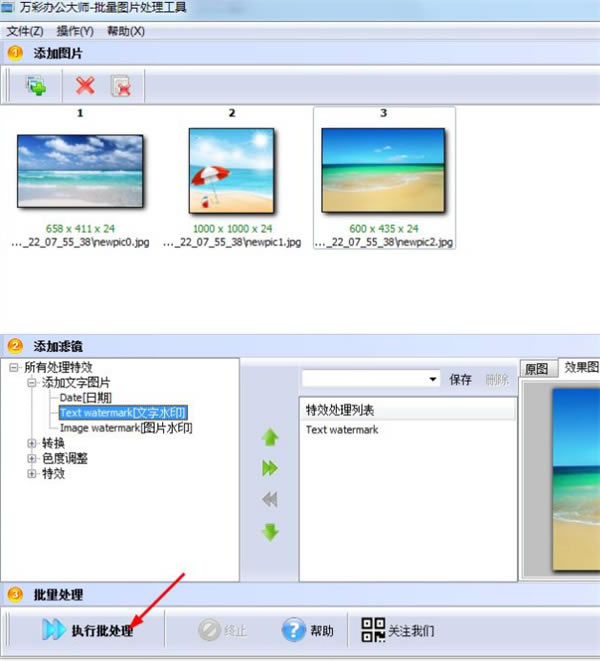Select the beach umbrella newpic1.jpg thumbnail

click(x=231, y=171)
